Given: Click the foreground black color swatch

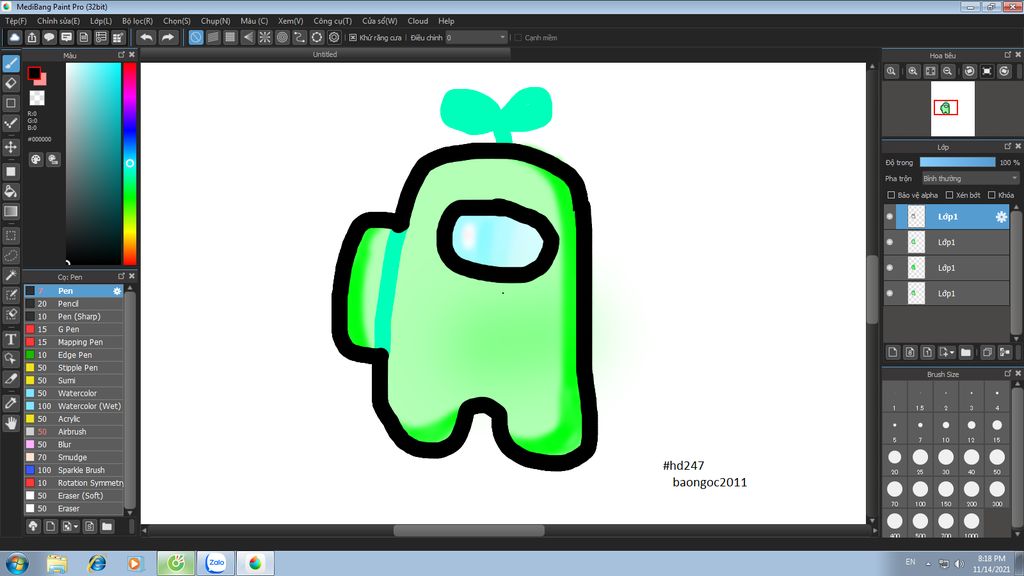Looking at the screenshot, I should (34, 74).
